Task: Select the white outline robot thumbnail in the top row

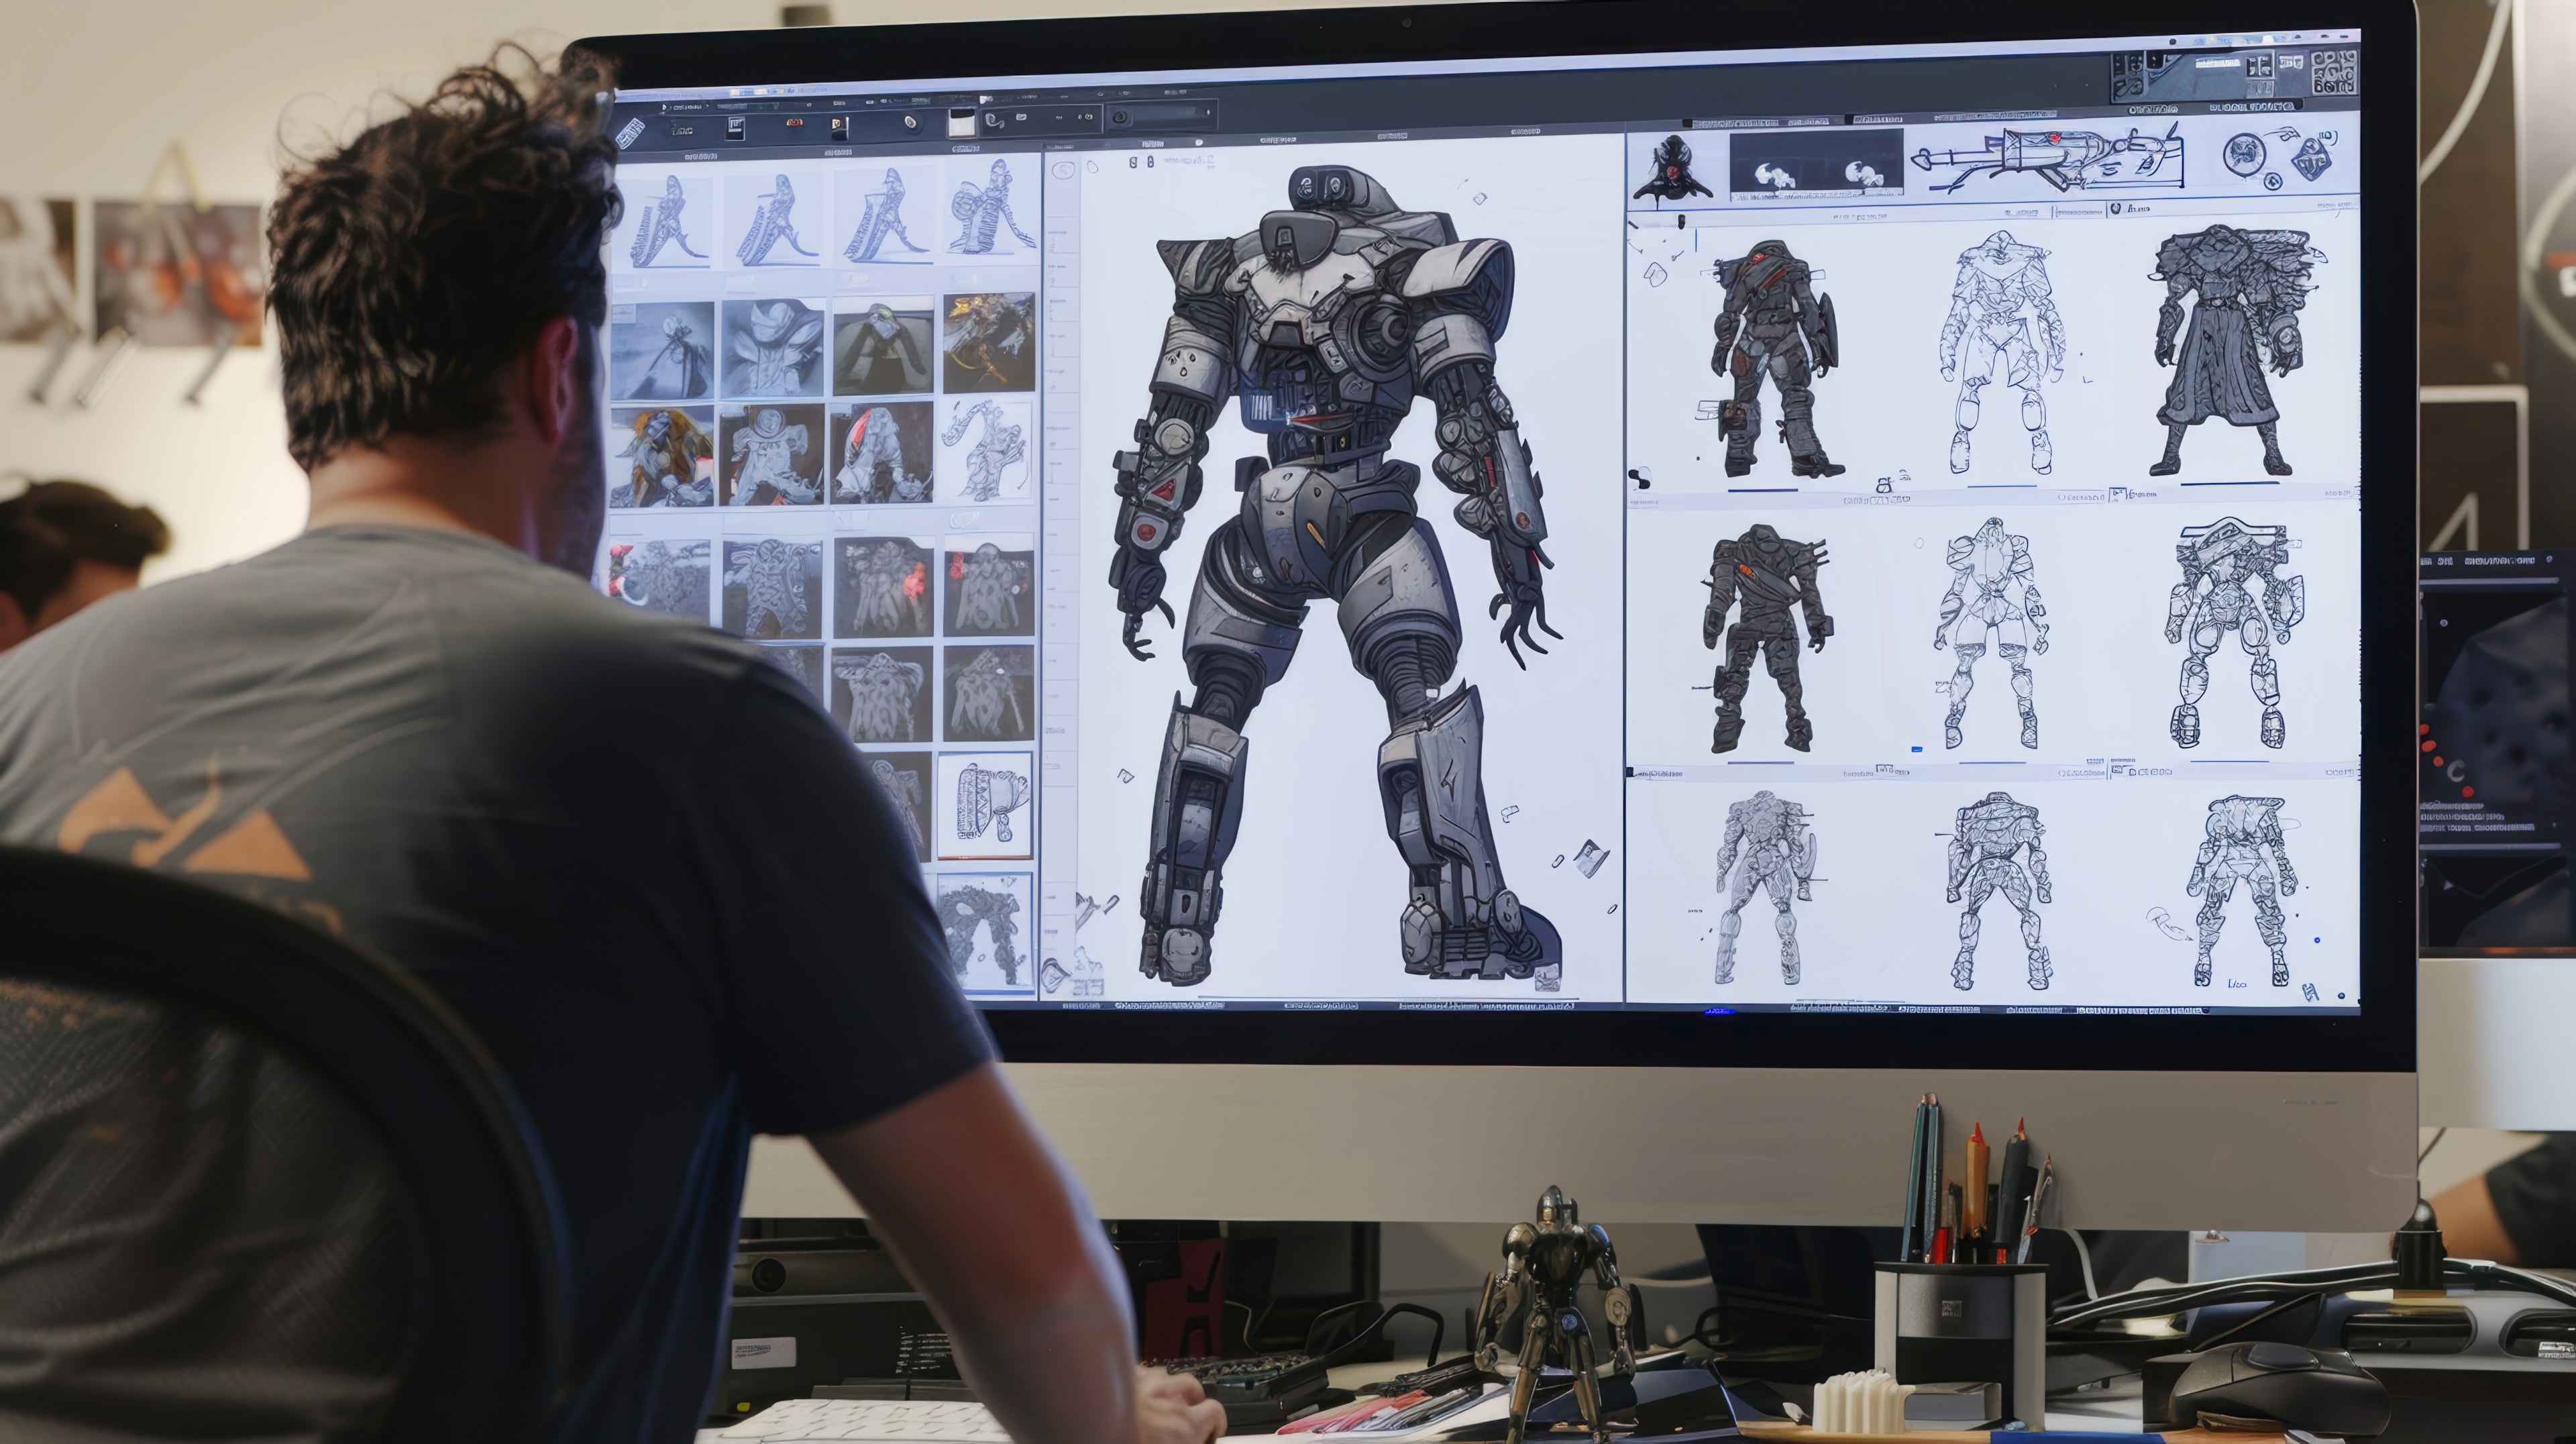Action: pyautogui.click(x=2000, y=350)
